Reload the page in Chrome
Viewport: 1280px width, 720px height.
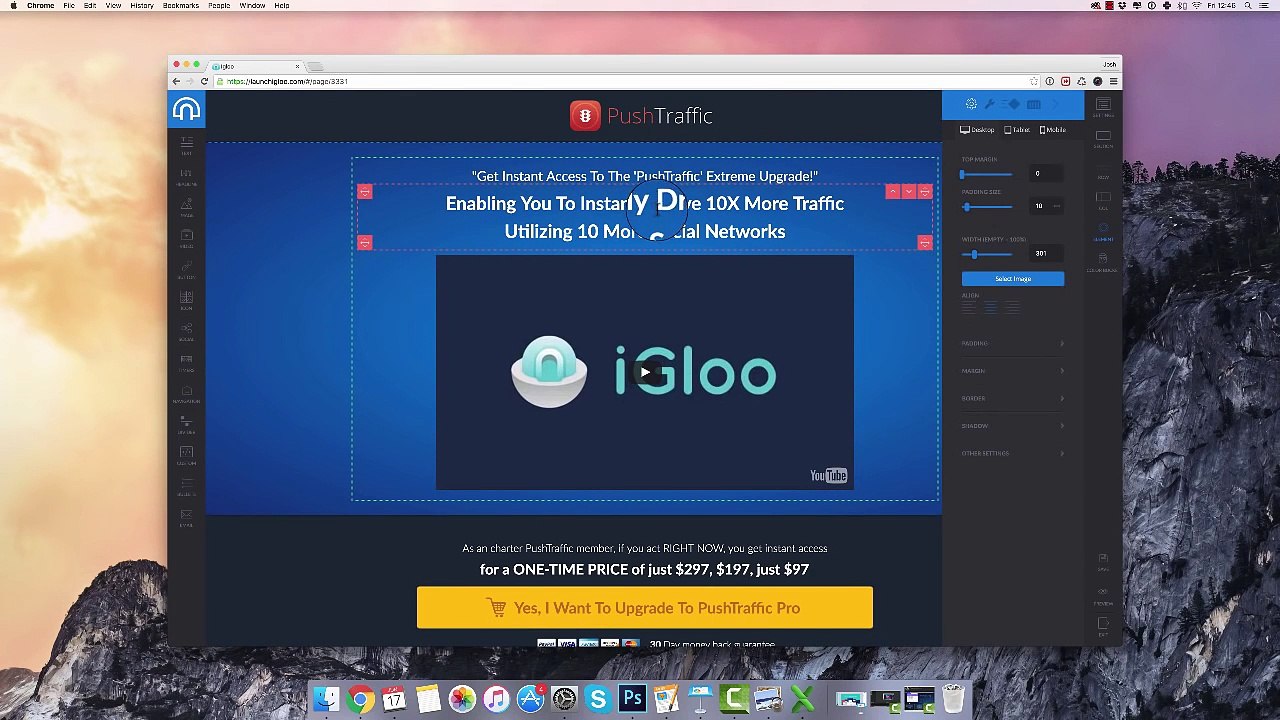pos(205,81)
